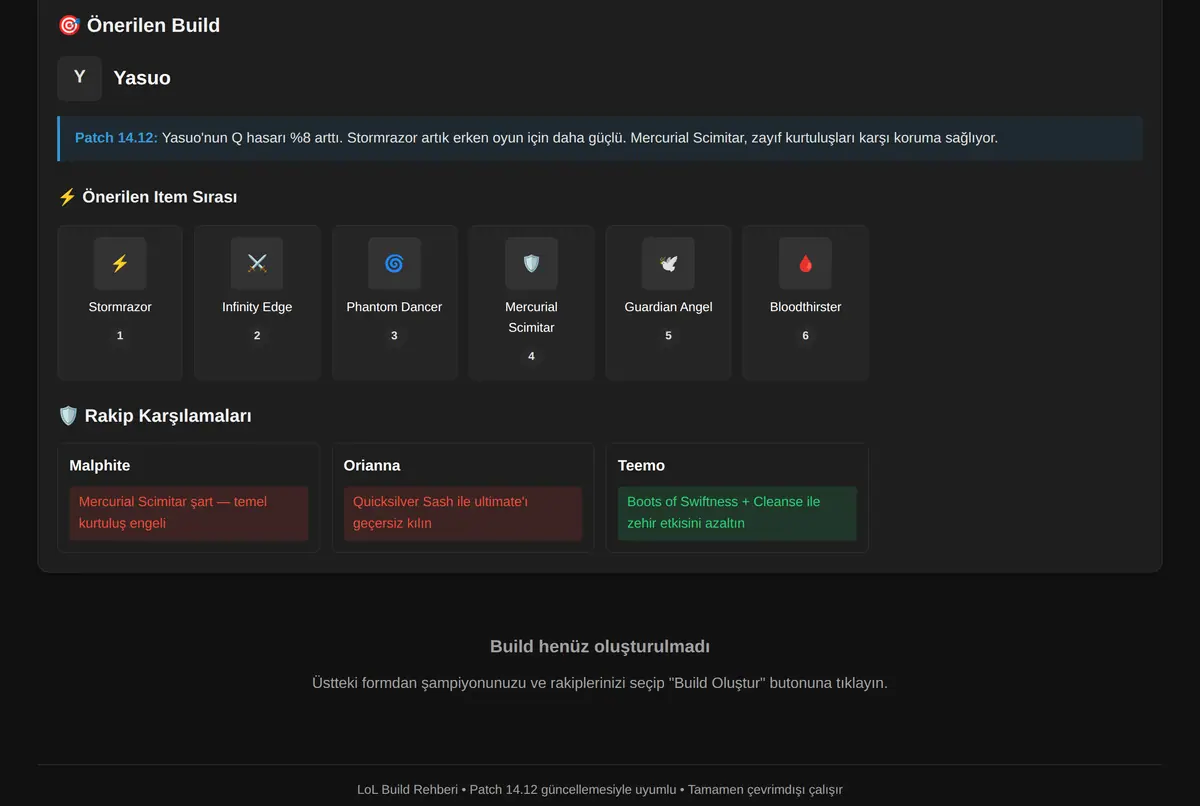
Task: Click the Phantom Dancer swirl icon
Action: 394,264
